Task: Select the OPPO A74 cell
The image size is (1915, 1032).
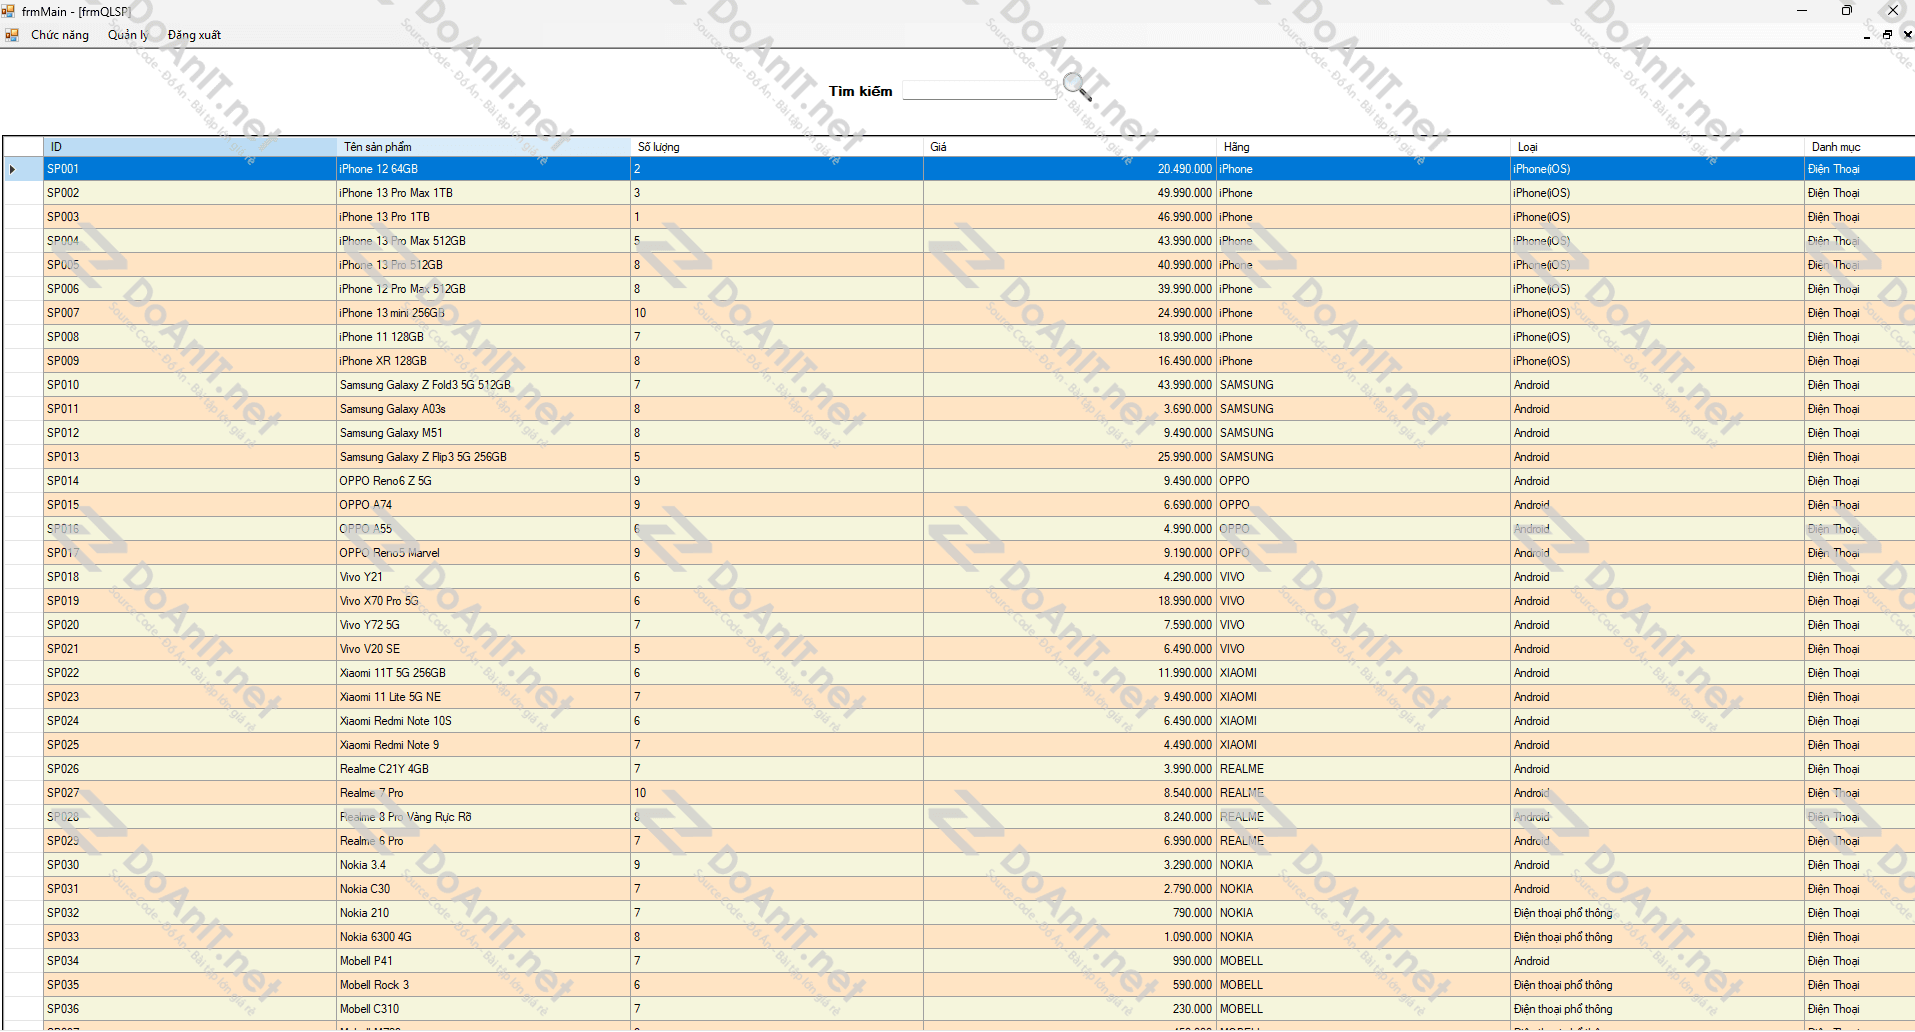Action: (x=484, y=505)
